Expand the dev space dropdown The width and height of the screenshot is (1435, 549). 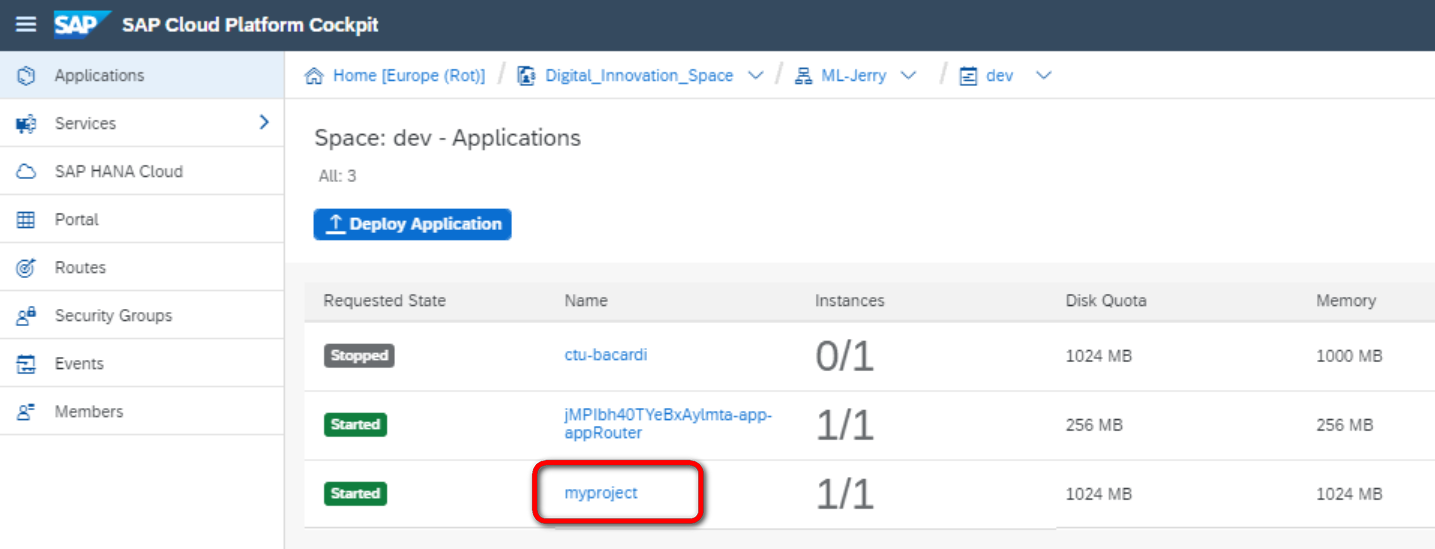point(1043,76)
